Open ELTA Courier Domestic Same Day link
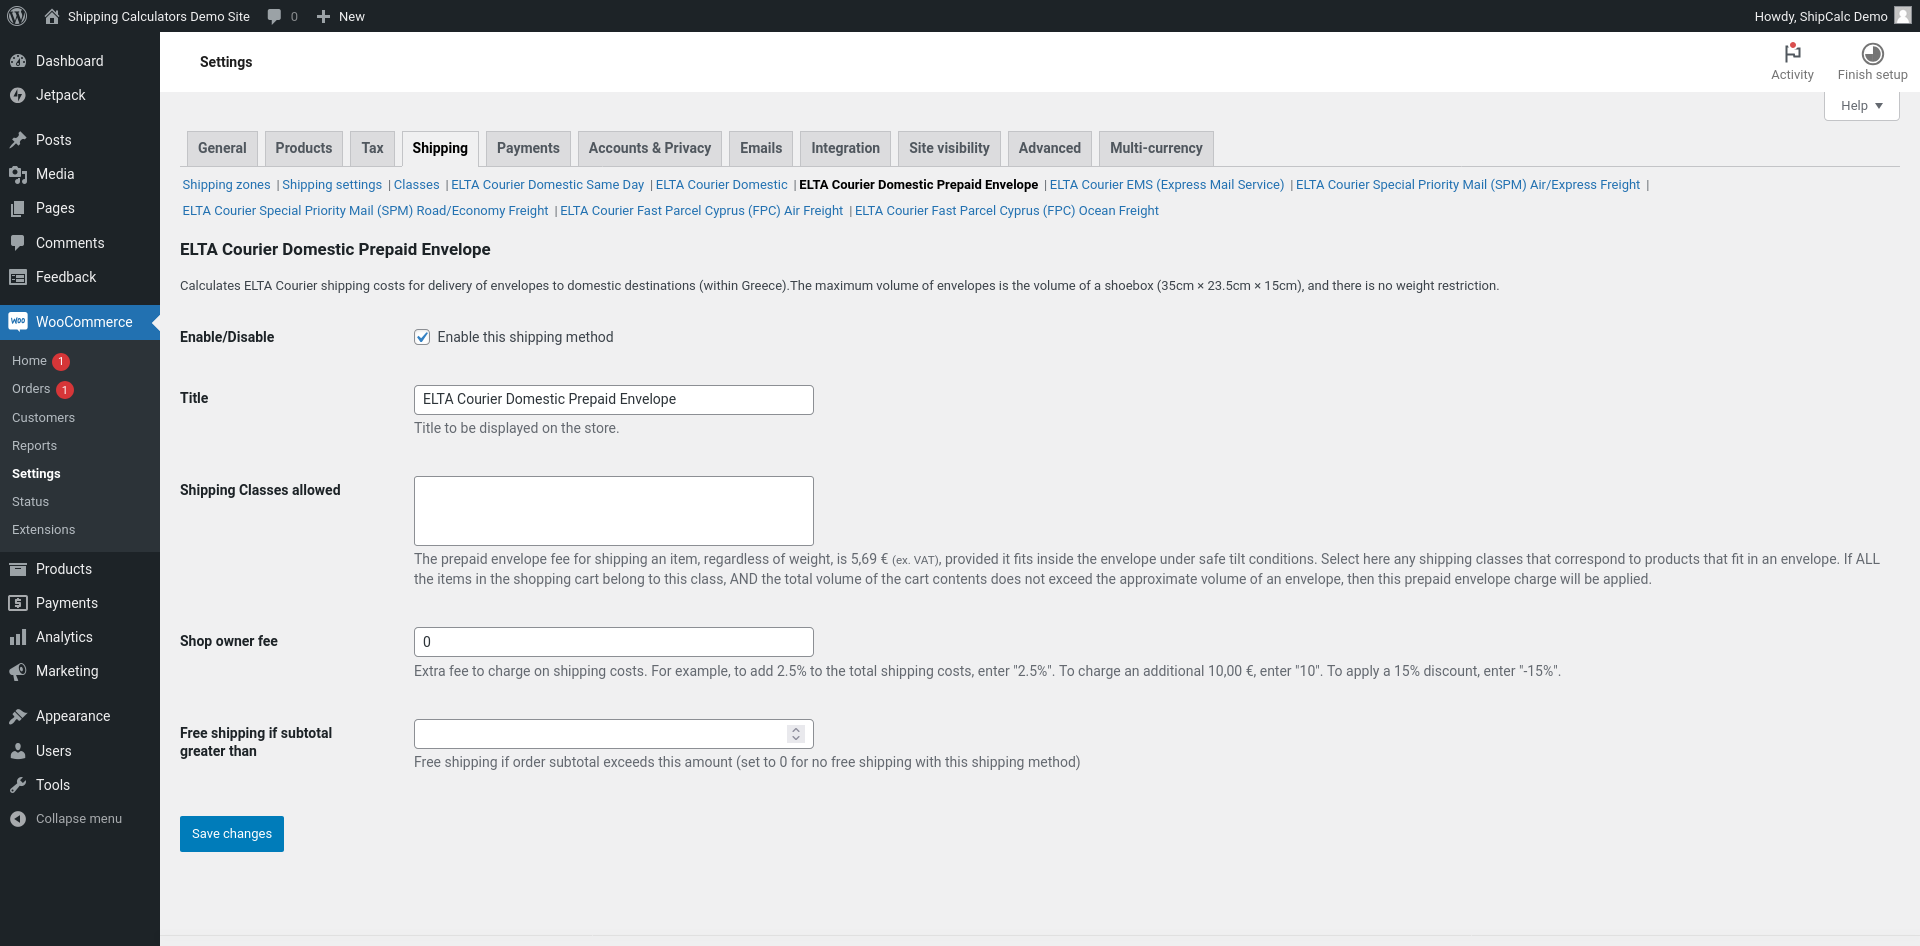Viewport: 1920px width, 946px height. point(547,185)
